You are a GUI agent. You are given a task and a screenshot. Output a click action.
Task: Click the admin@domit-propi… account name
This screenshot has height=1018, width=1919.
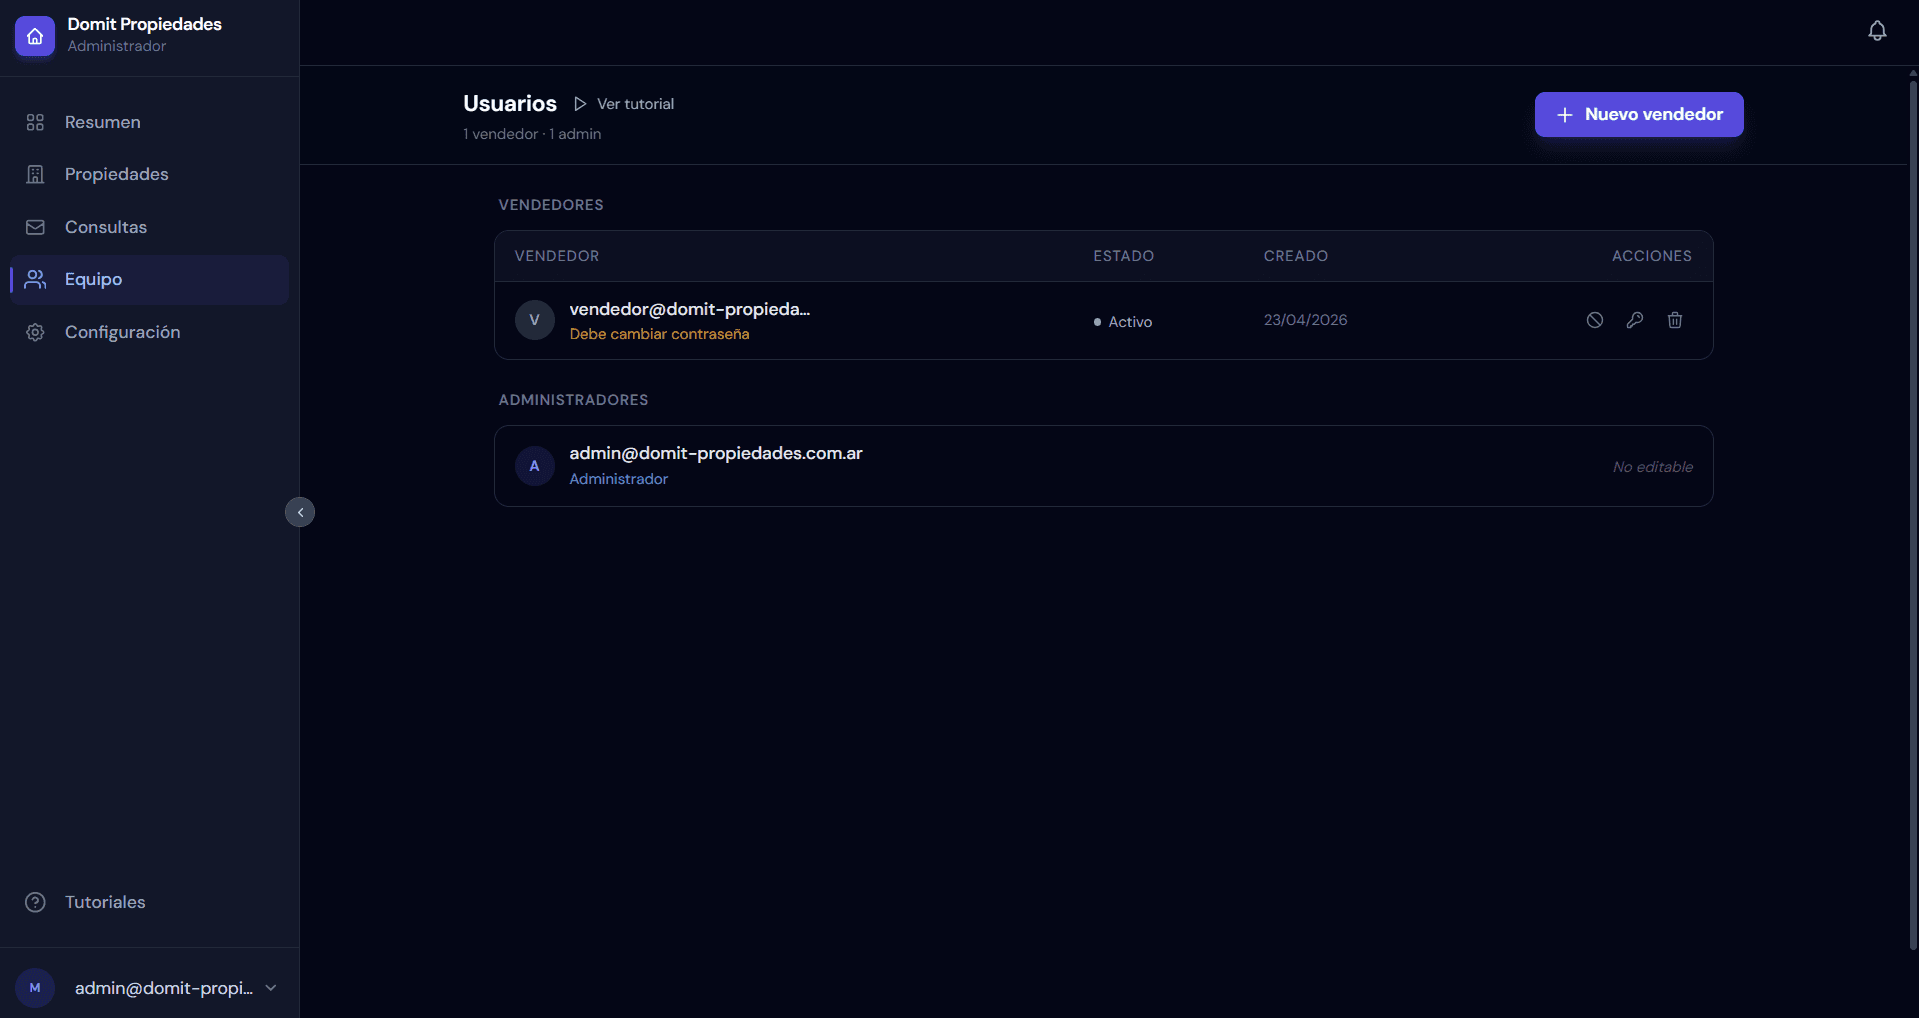point(164,988)
